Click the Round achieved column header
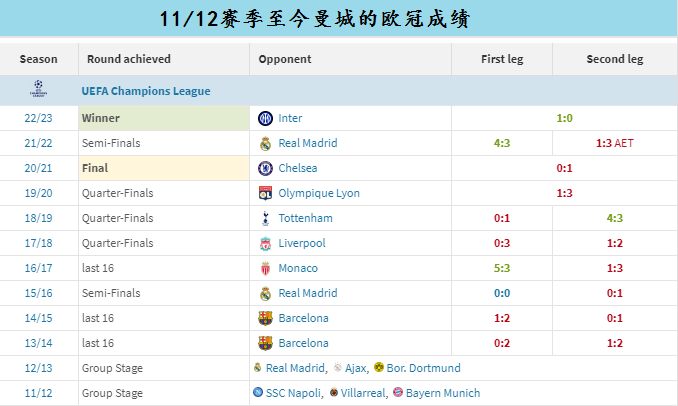The image size is (678, 406). point(129,59)
